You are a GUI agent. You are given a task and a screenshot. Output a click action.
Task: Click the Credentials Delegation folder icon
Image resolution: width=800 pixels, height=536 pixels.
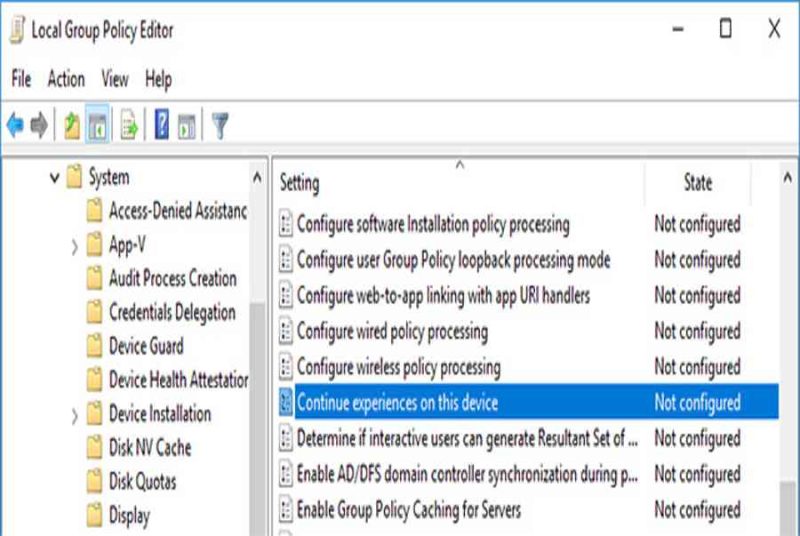coord(94,312)
